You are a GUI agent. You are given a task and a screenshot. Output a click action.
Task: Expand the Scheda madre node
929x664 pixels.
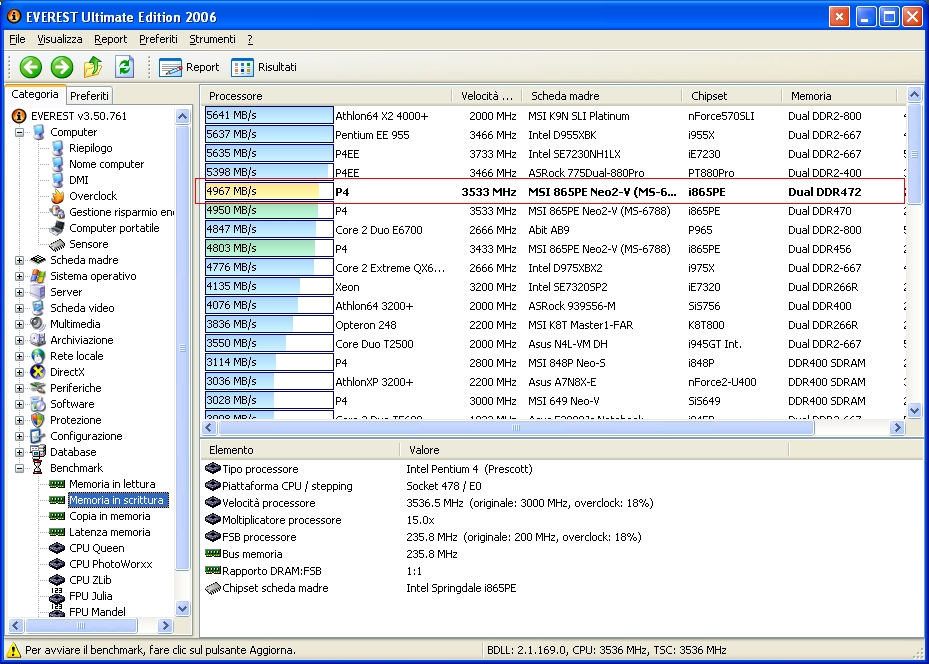click(x=20, y=260)
